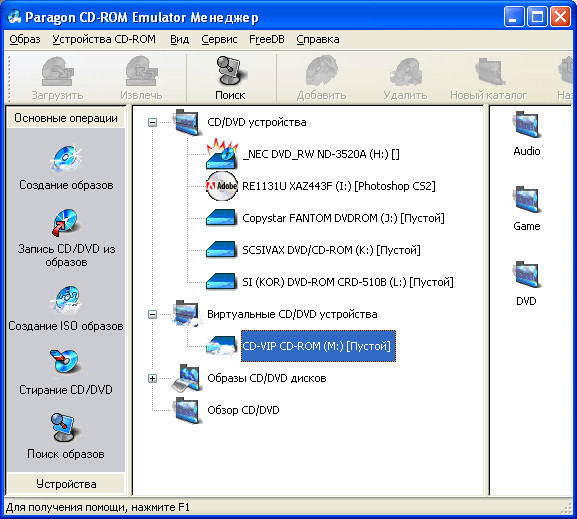577x519 pixels.
Task: Click the Paragon app icon in the title bar
Action: (15, 17)
